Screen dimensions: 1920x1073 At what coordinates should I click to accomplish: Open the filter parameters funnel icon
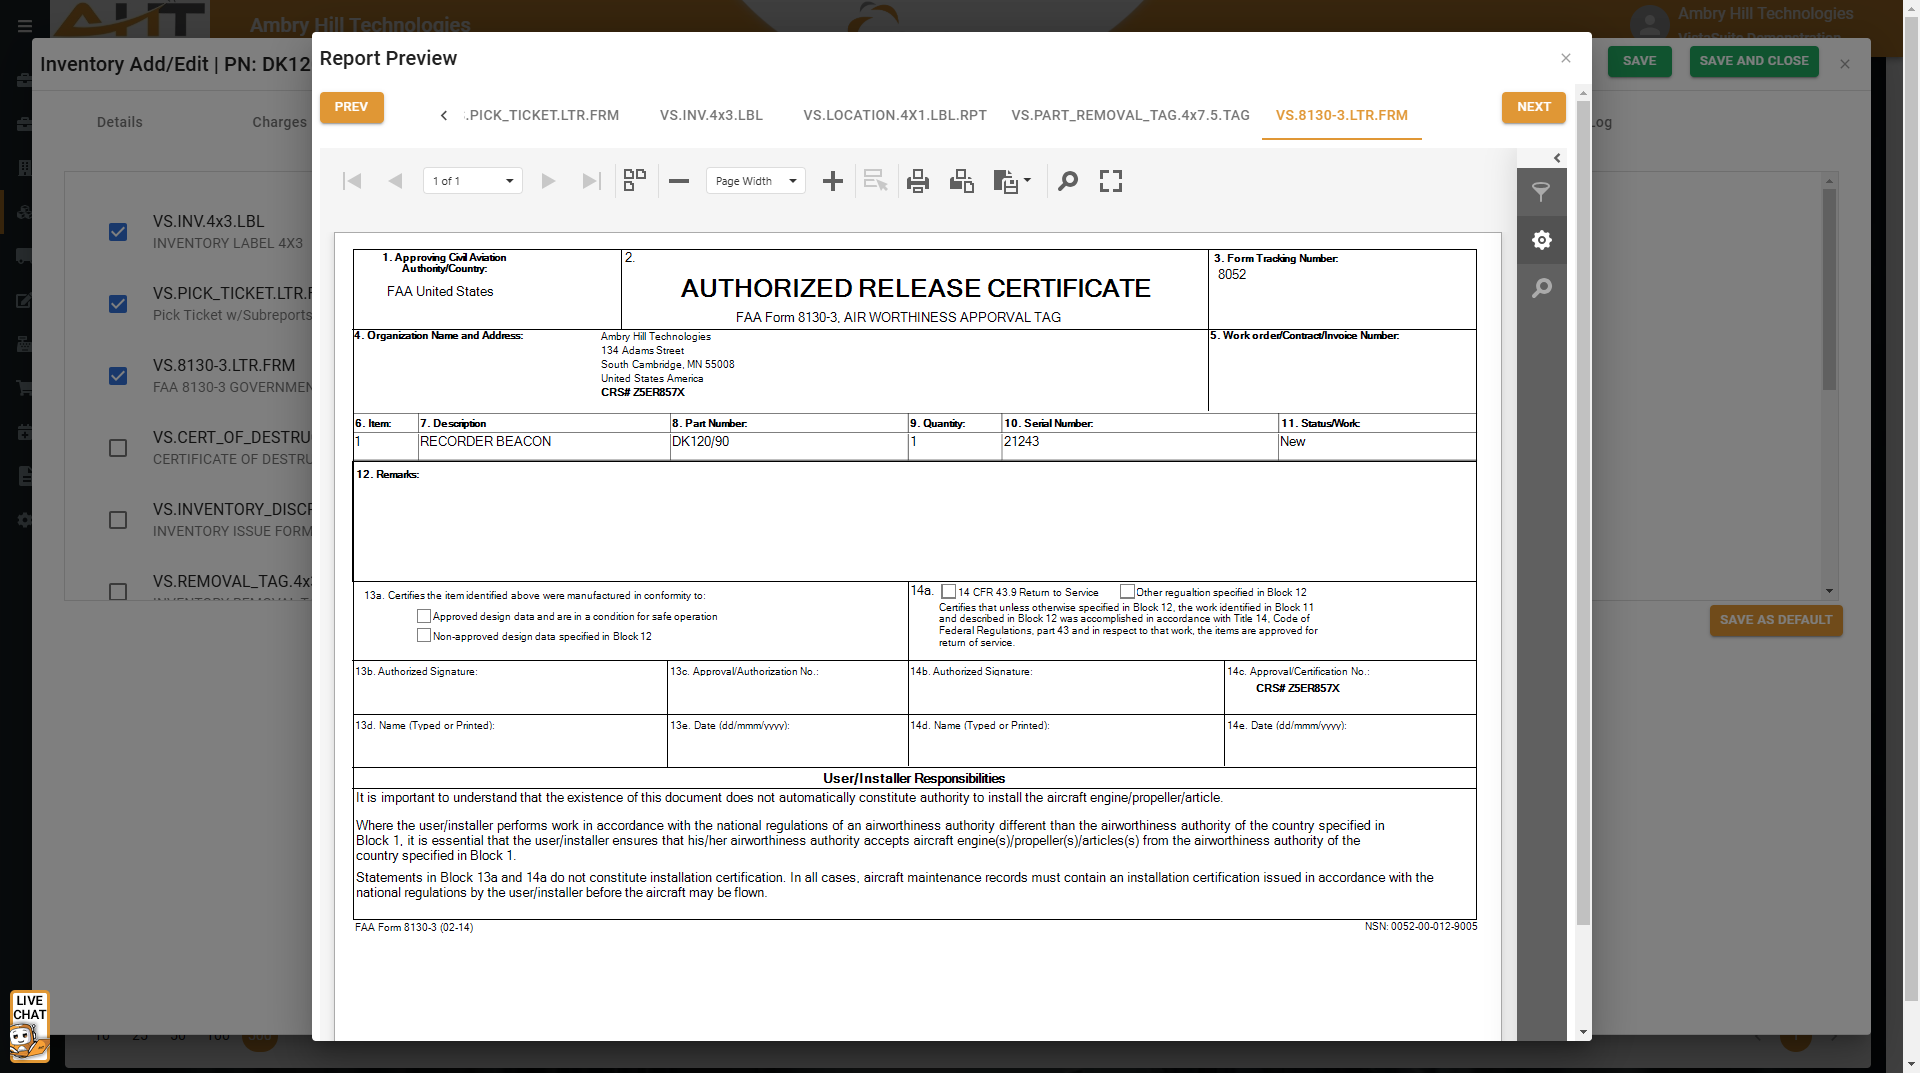(1541, 192)
